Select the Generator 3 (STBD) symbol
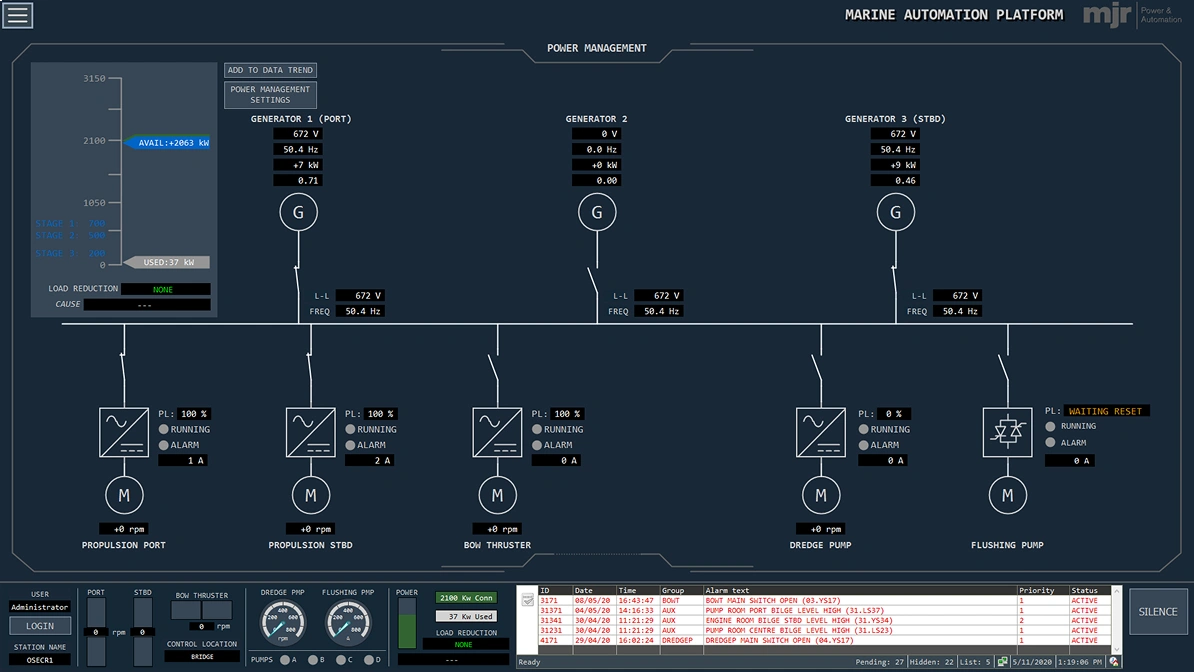The height and width of the screenshot is (672, 1194). click(896, 213)
